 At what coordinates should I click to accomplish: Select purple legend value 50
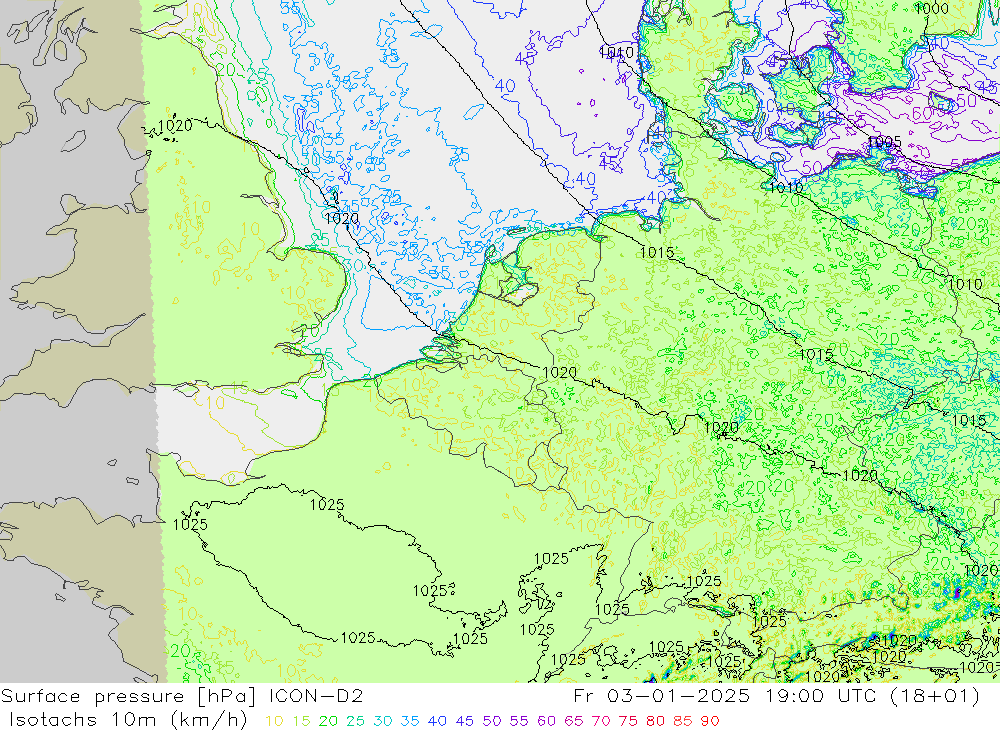point(492,721)
